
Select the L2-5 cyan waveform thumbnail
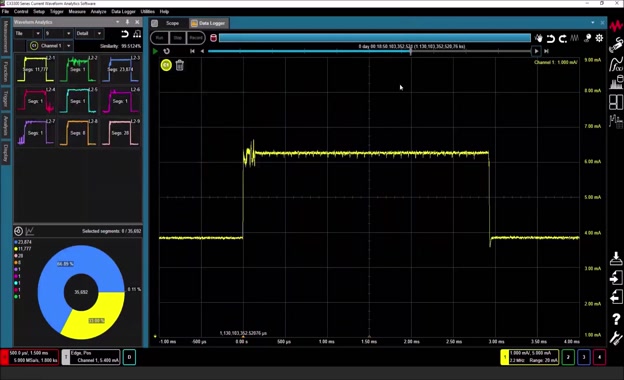click(78, 101)
